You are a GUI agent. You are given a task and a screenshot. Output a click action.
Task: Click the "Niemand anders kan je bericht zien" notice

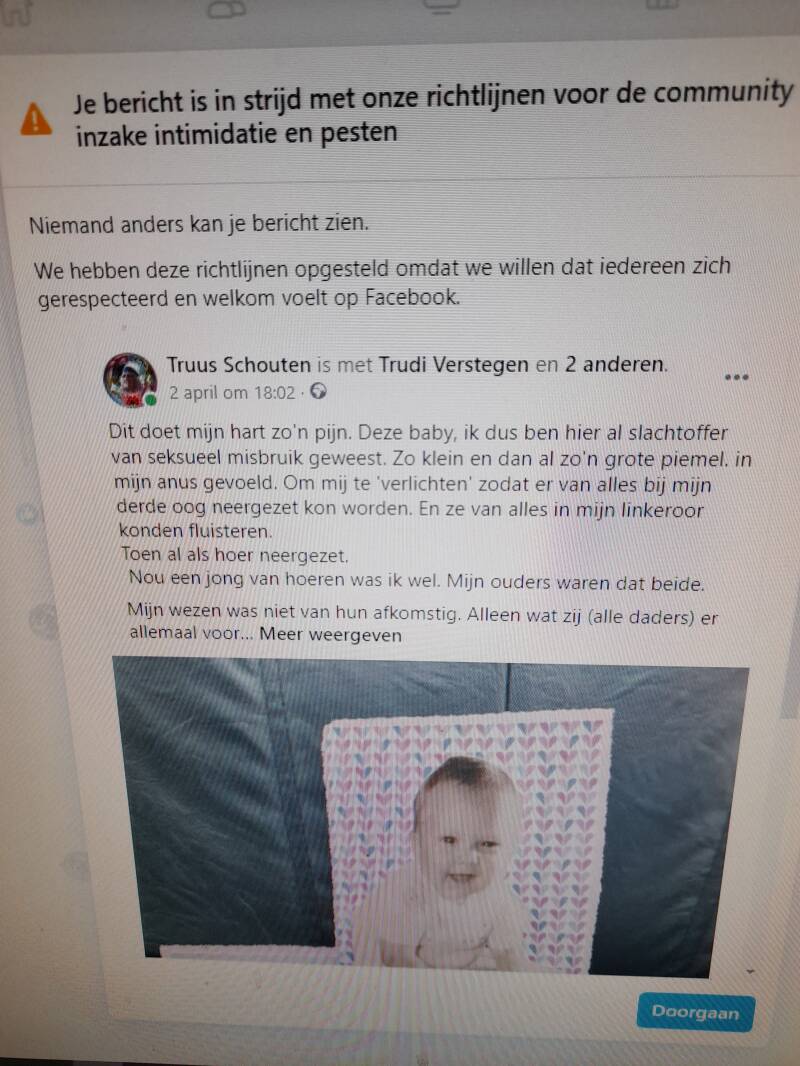pos(198,224)
